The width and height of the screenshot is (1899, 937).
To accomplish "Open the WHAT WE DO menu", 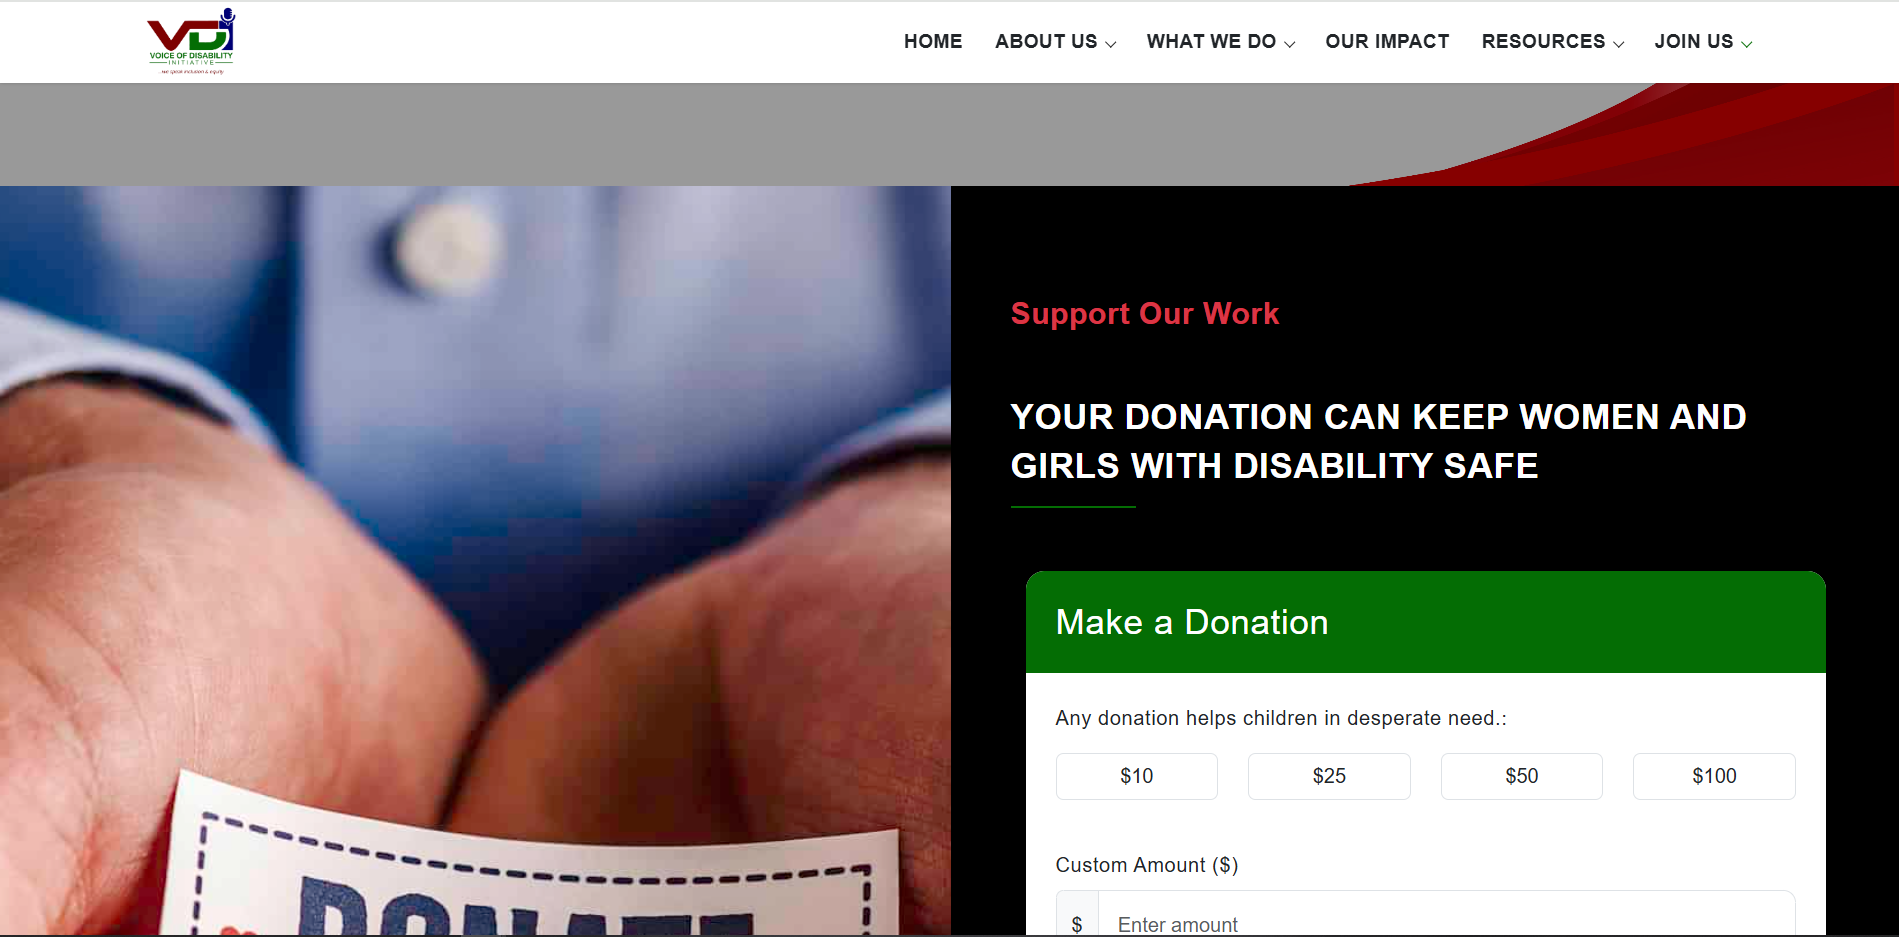I will pos(1211,42).
